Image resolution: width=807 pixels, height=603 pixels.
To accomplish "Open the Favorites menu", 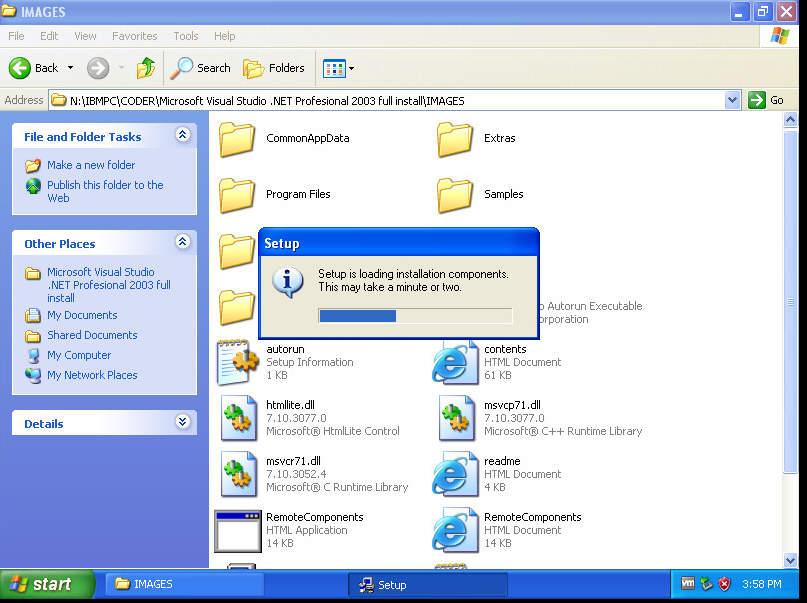I will [x=134, y=36].
